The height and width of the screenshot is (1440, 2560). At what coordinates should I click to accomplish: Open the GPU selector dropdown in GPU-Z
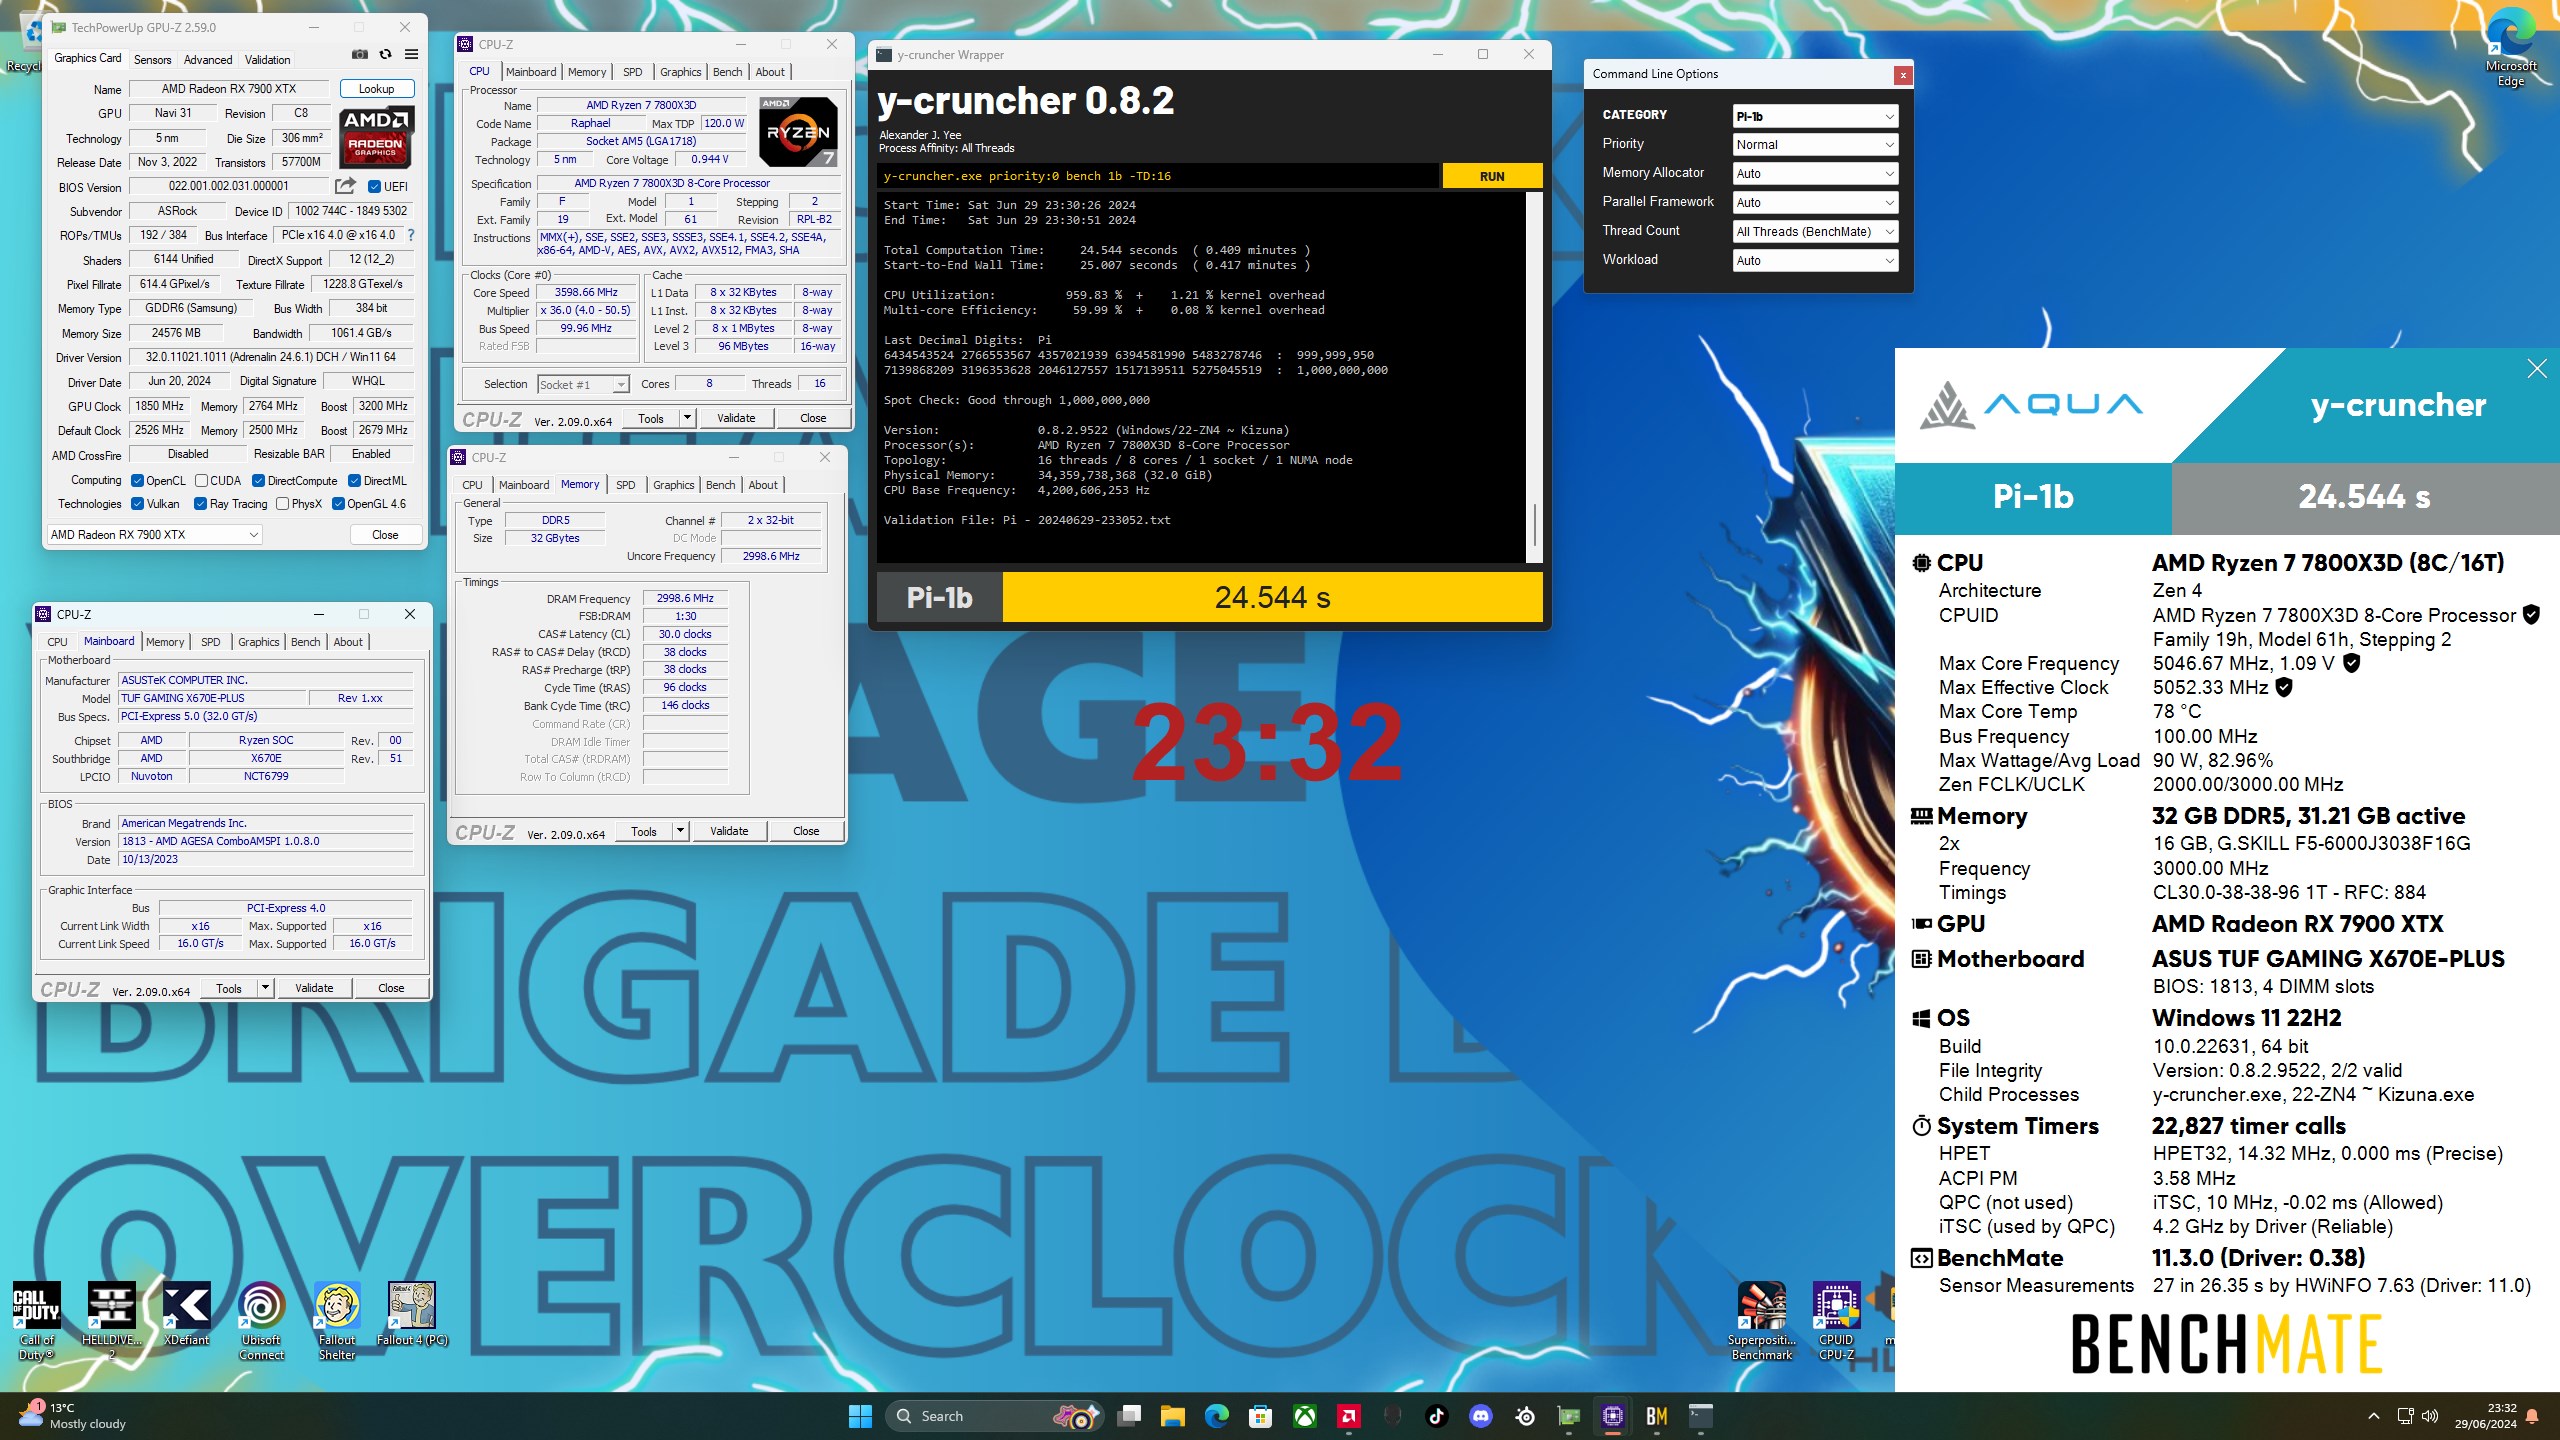pyautogui.click(x=155, y=535)
